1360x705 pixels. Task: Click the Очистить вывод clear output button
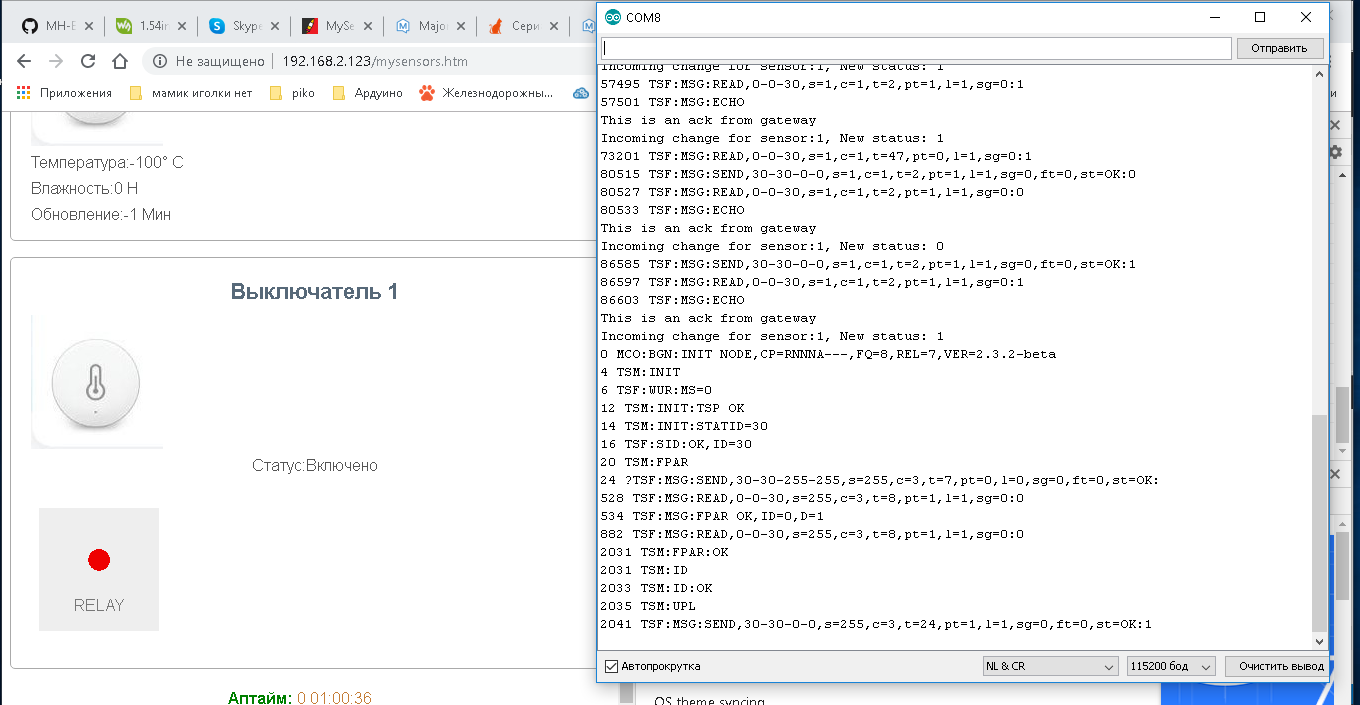click(1280, 666)
